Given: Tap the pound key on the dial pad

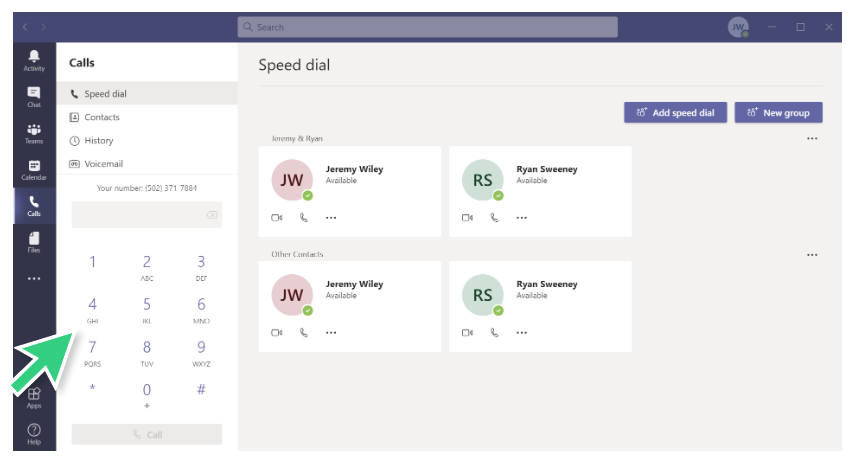Looking at the screenshot, I should coord(202,389).
